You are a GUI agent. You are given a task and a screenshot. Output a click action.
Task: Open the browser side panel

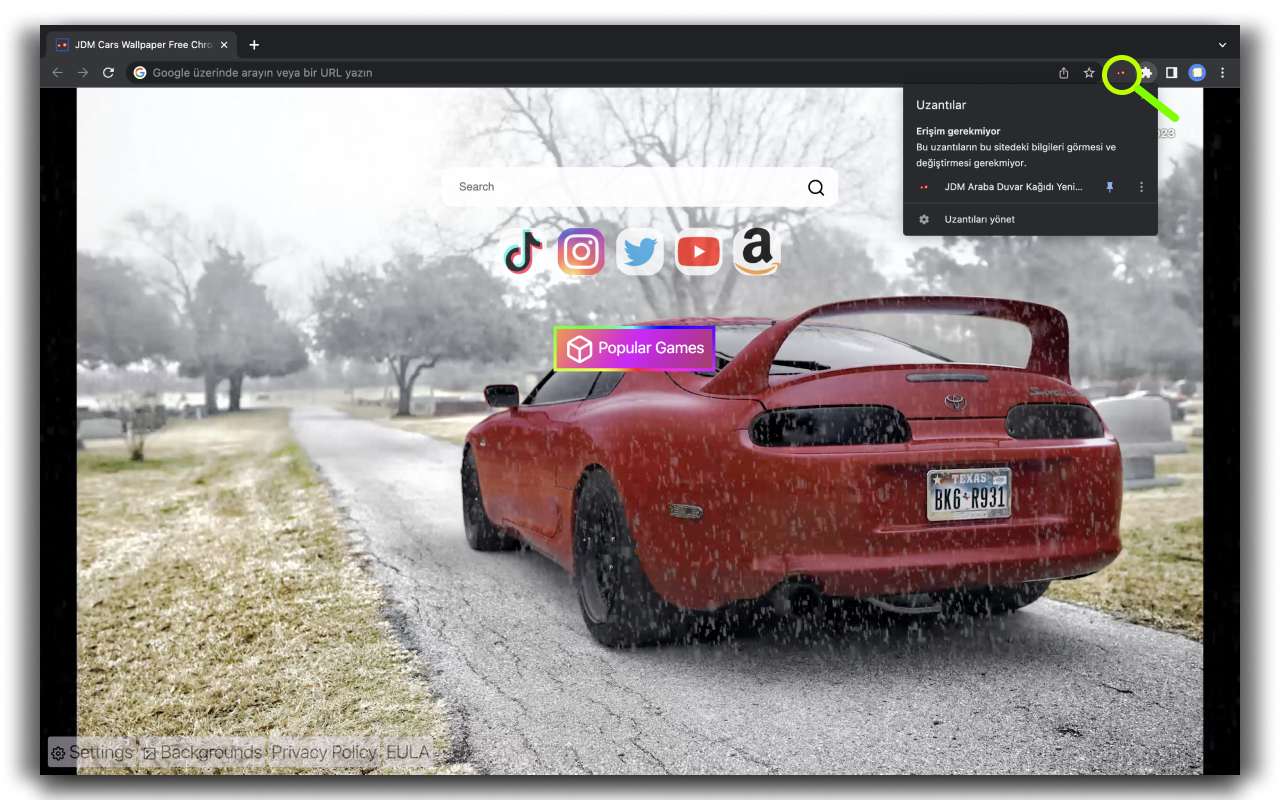(1172, 73)
